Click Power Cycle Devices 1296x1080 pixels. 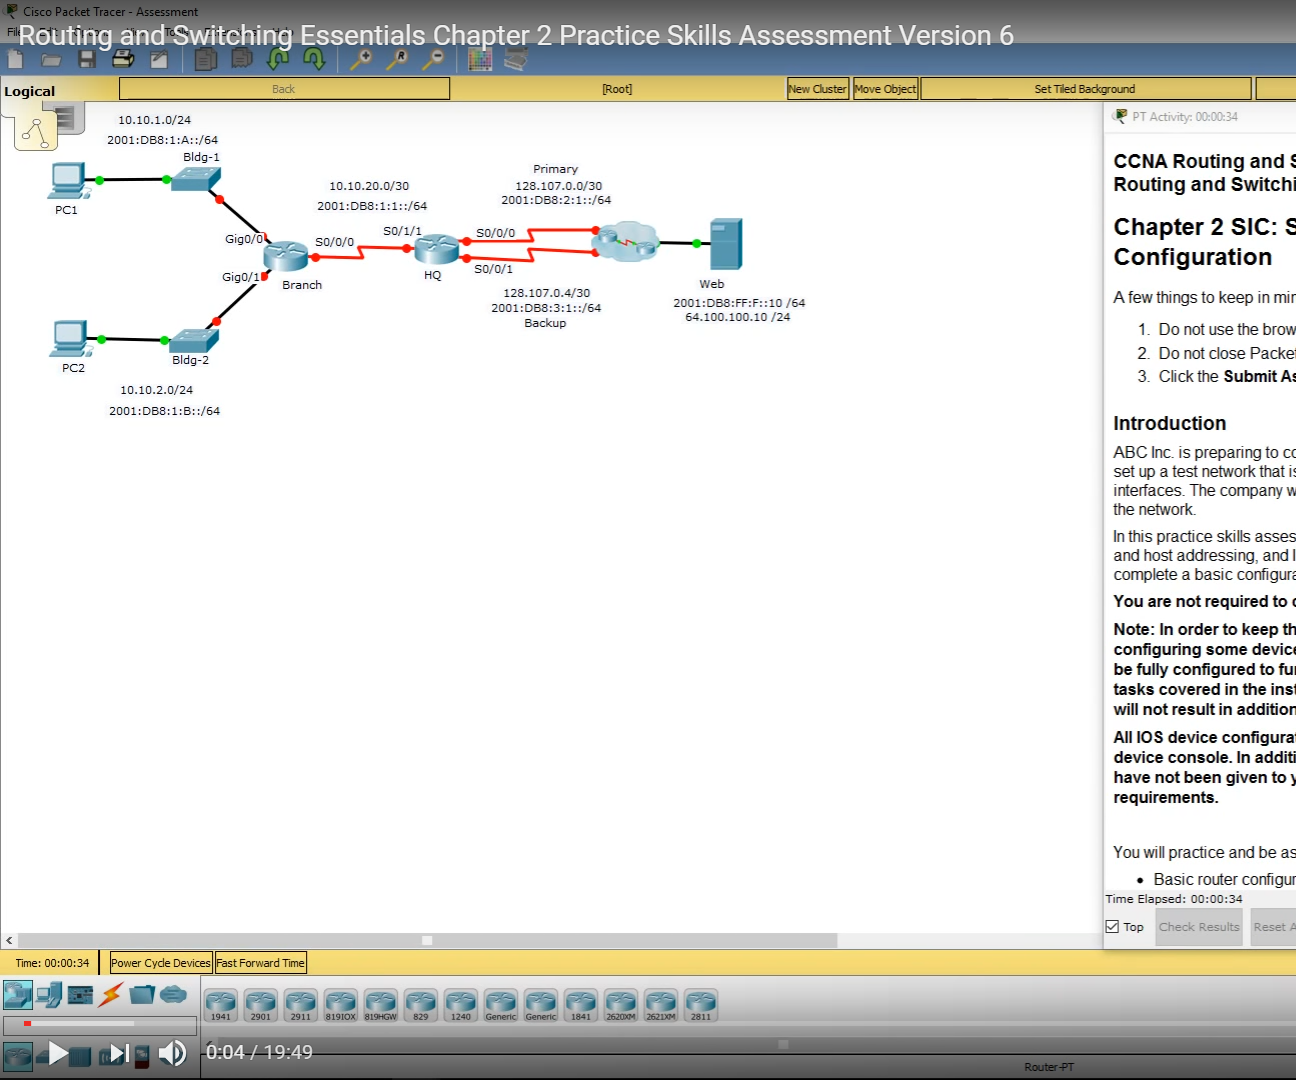tap(159, 962)
